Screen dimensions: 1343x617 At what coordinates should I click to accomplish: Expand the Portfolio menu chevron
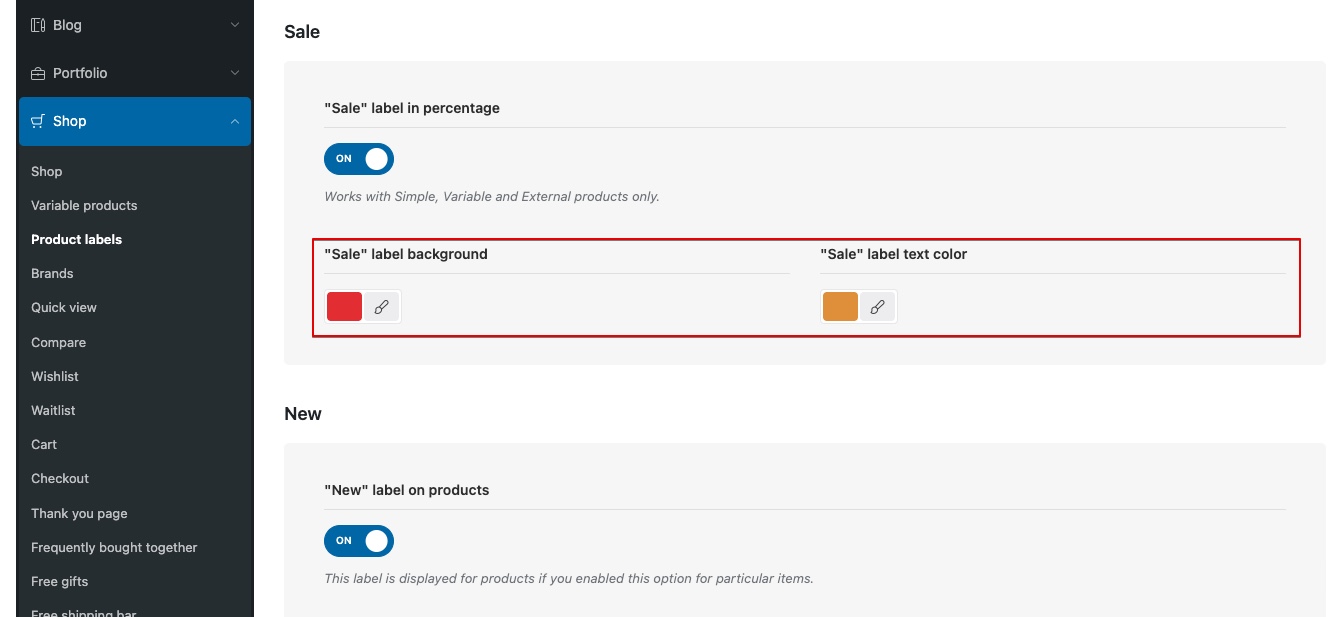235,73
